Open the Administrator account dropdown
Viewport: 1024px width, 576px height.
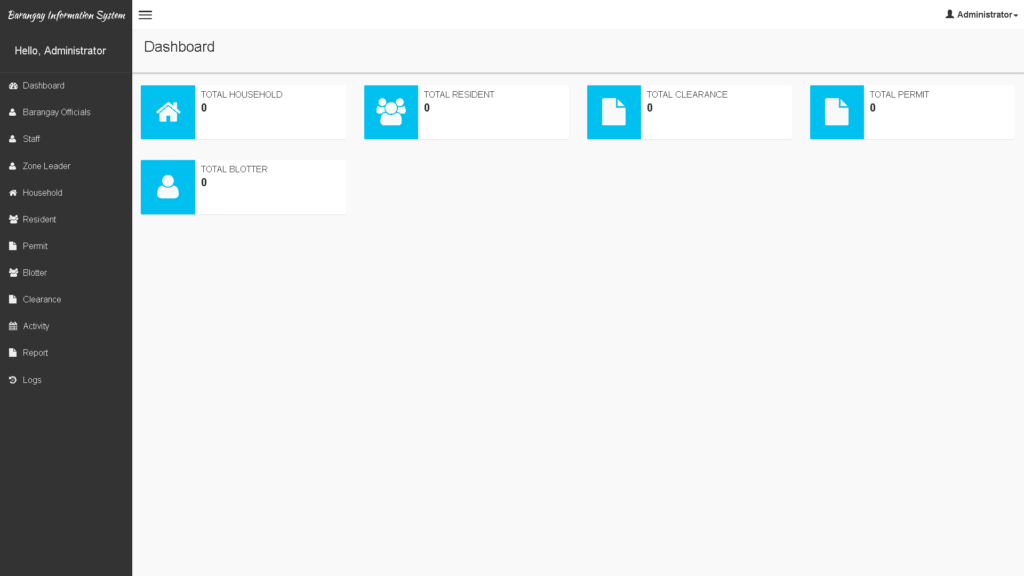(x=981, y=14)
